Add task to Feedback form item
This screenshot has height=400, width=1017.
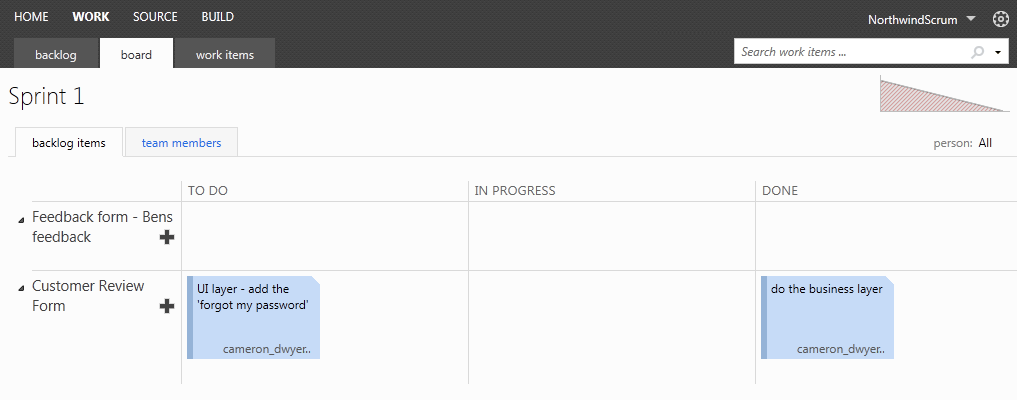tap(167, 237)
